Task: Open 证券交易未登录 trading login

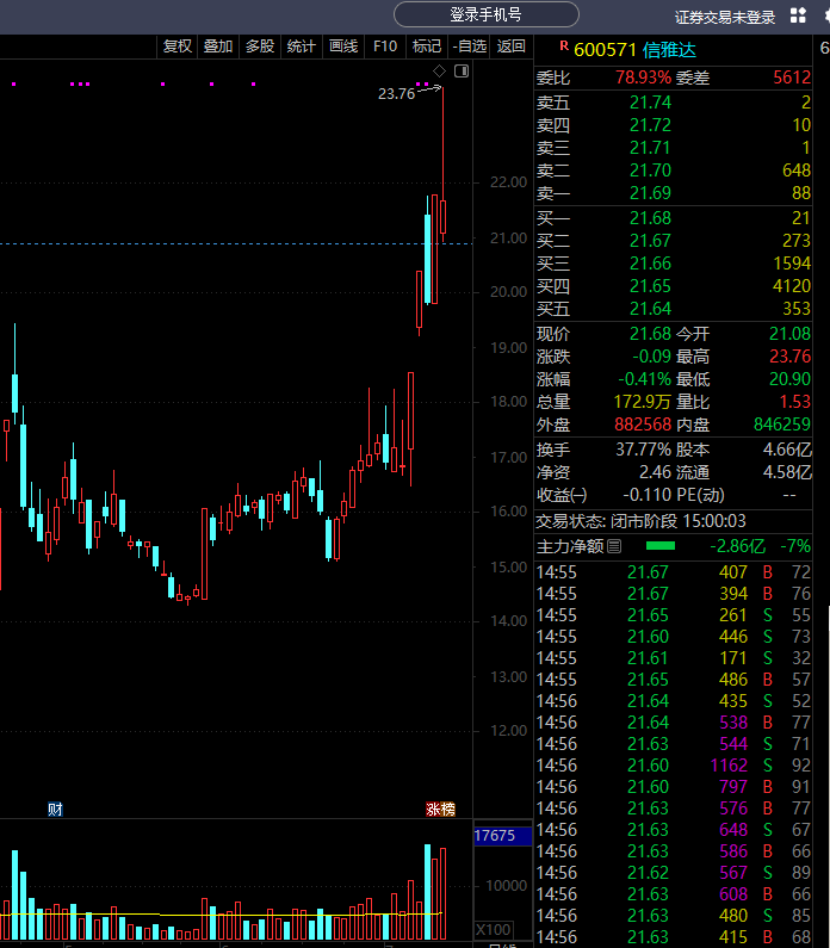Action: tap(725, 18)
